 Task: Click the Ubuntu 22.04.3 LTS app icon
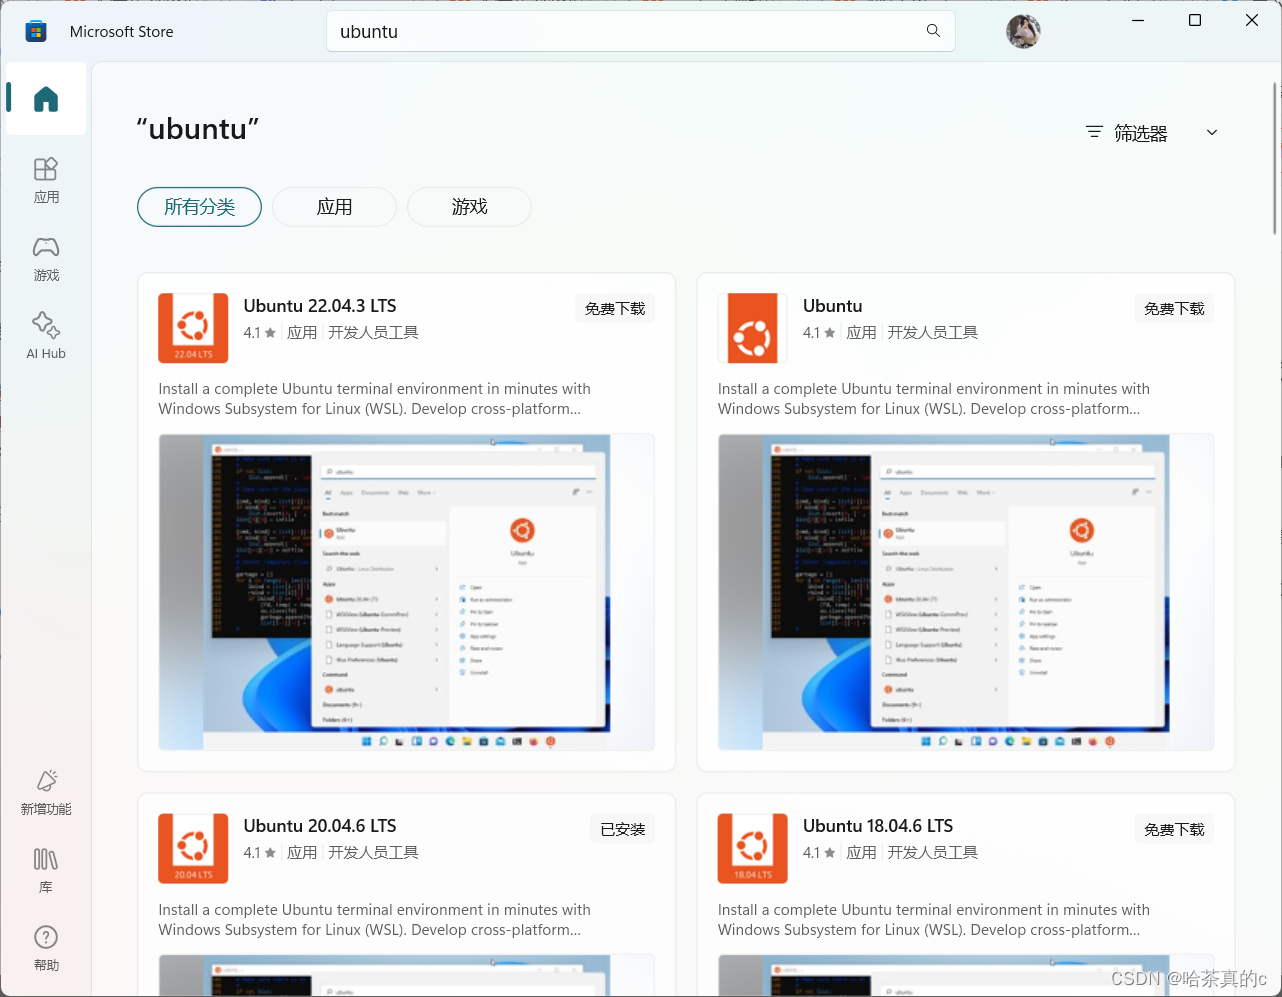193,328
